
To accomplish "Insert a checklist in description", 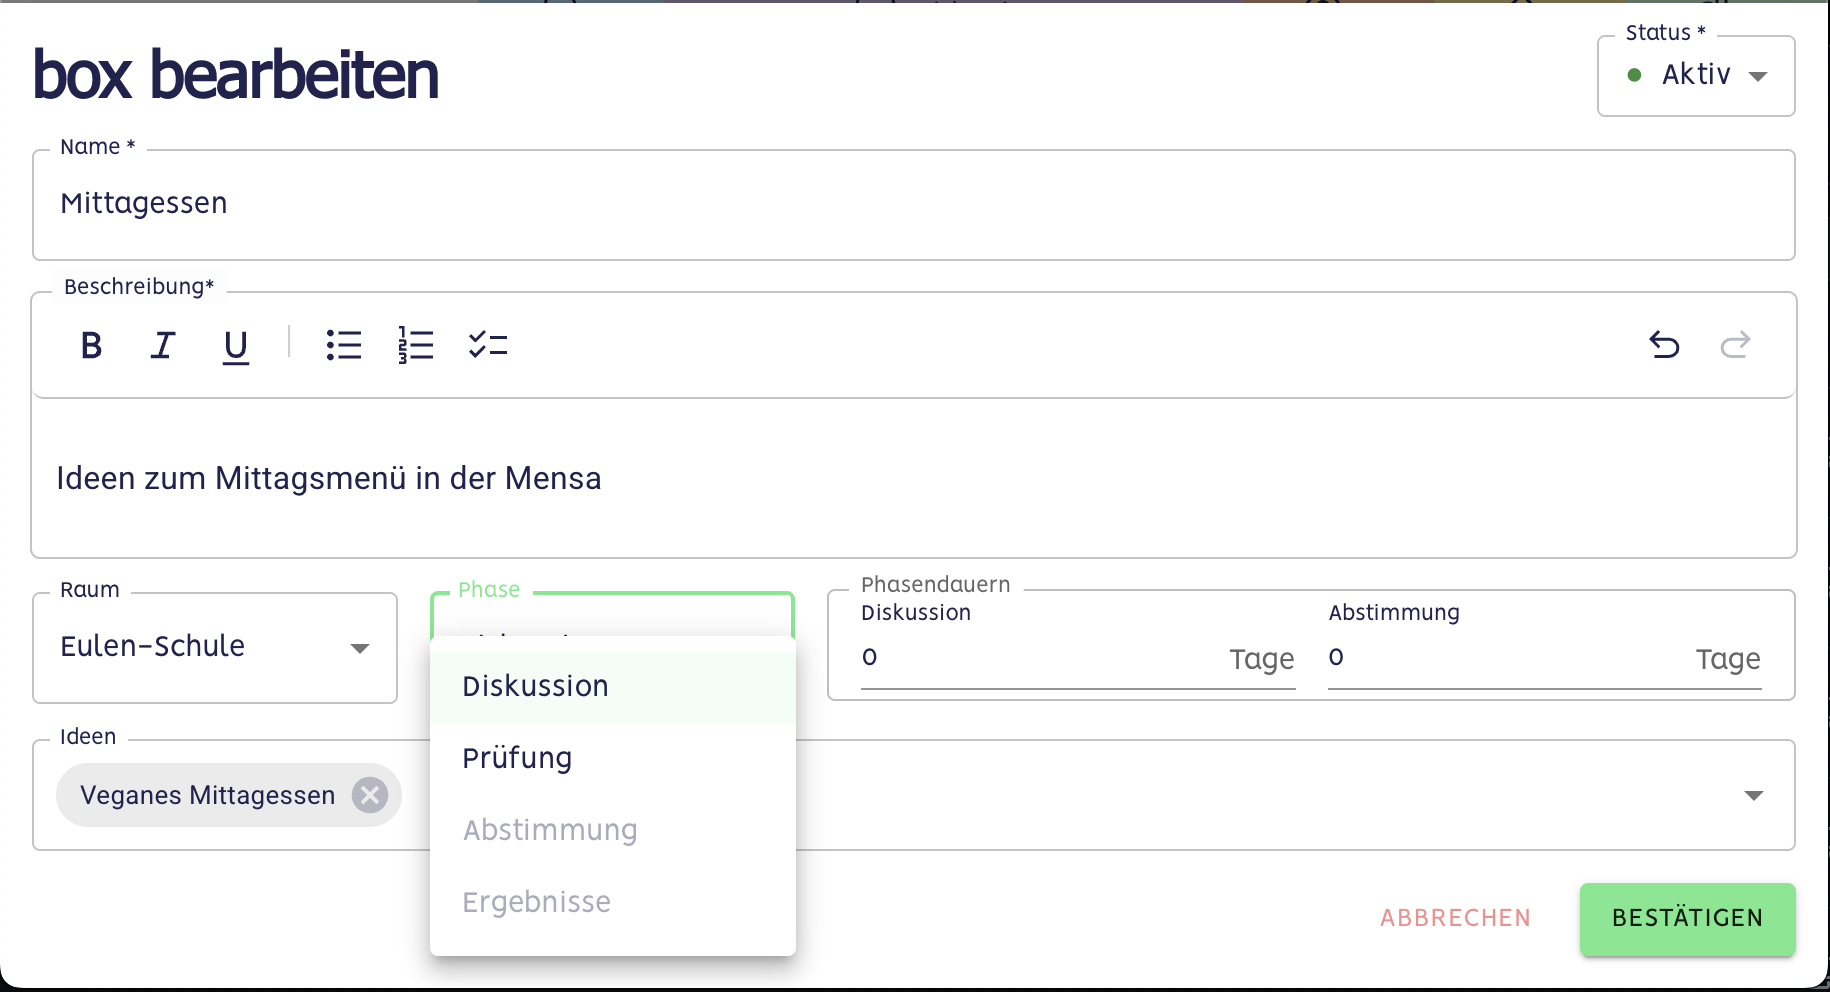I will (x=488, y=346).
